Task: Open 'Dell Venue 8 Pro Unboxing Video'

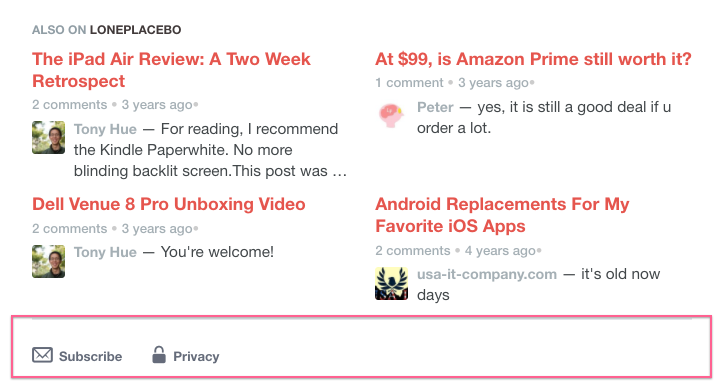Action: coord(169,204)
